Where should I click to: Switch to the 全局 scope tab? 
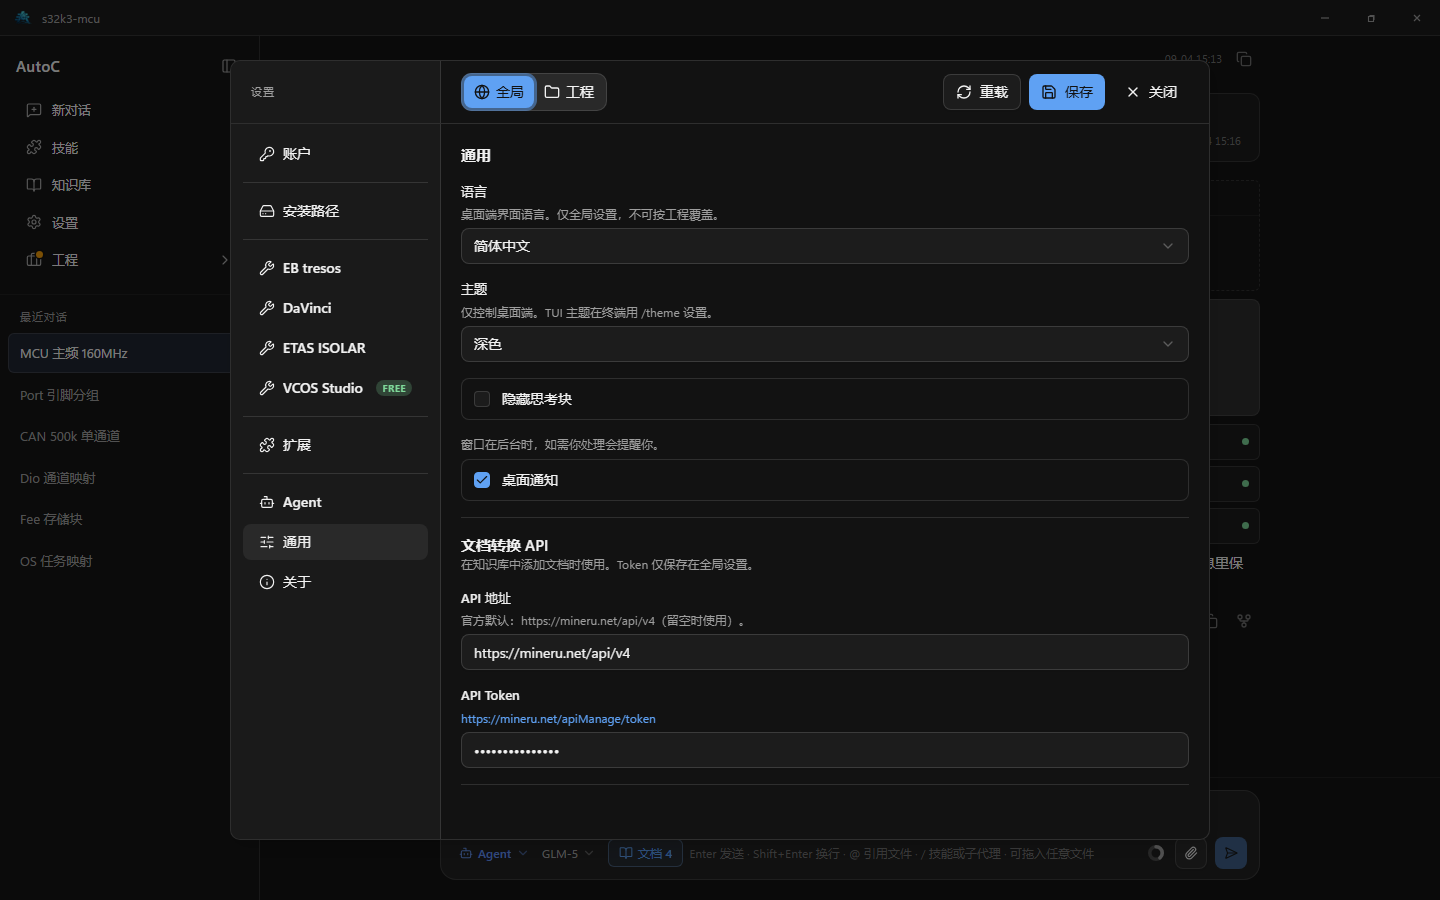click(499, 92)
